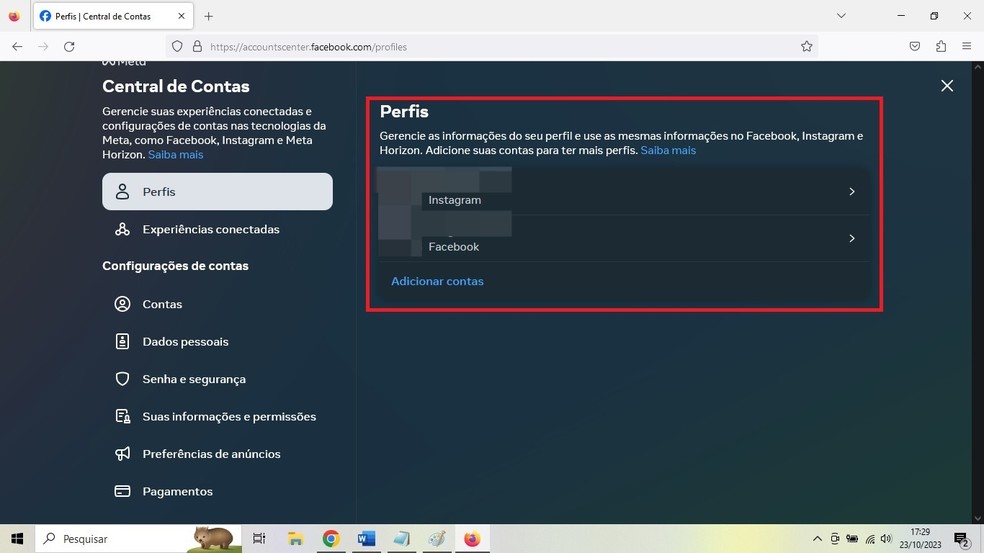Click the Experiências conectadas icon
This screenshot has height=553, width=984.
[122, 229]
